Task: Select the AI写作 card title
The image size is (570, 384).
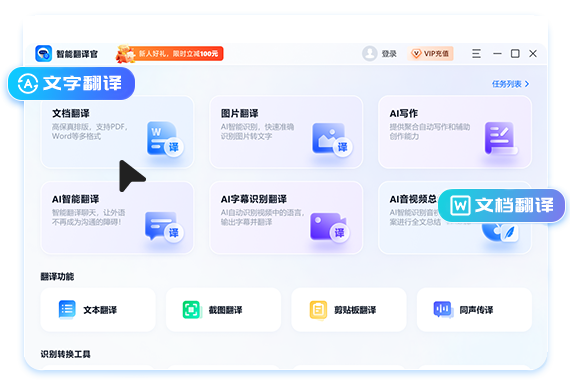Action: 404,113
